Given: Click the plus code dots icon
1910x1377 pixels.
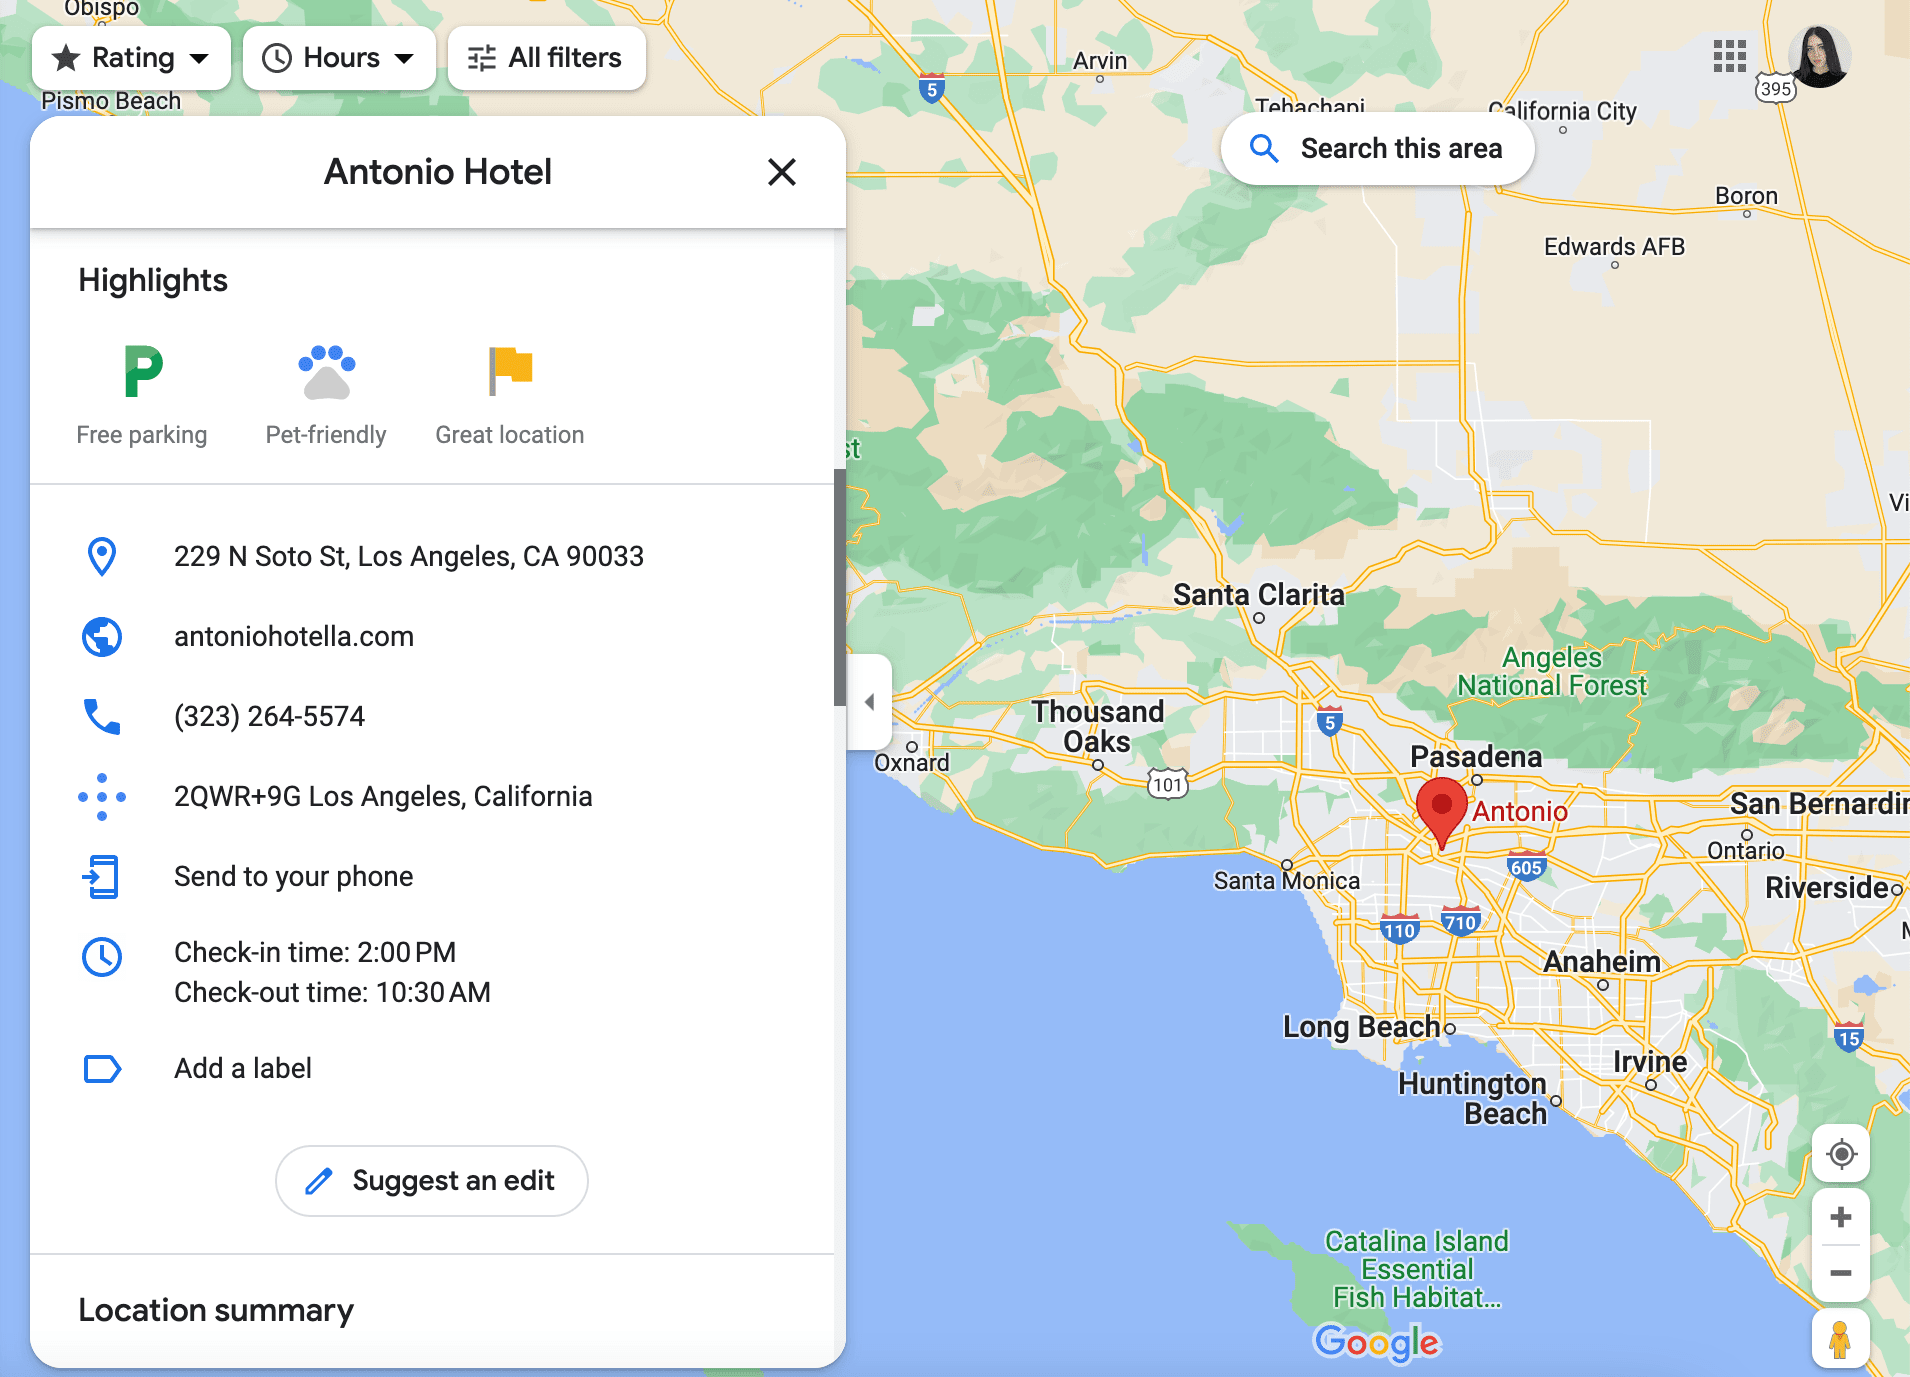Looking at the screenshot, I should (x=102, y=797).
